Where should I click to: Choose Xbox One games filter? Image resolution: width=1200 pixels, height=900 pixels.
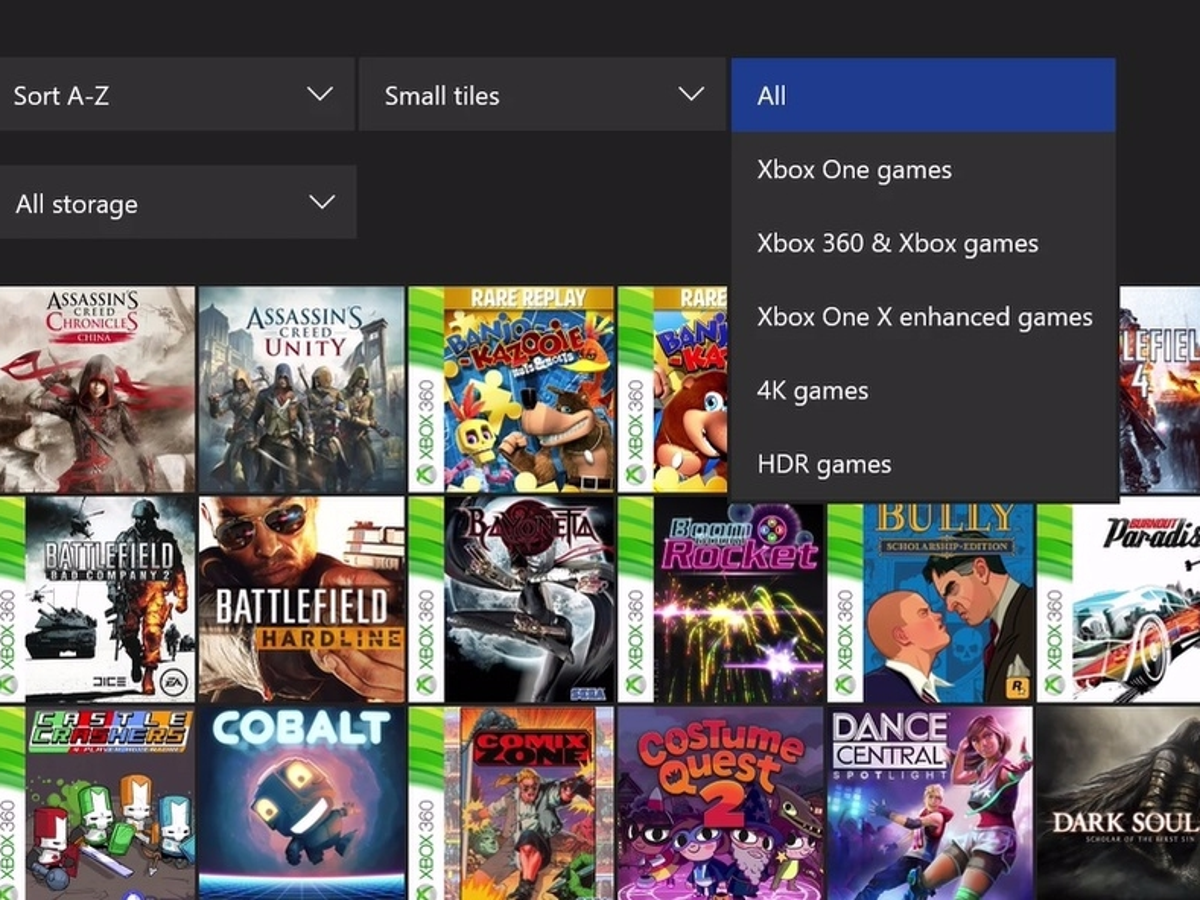(923, 169)
